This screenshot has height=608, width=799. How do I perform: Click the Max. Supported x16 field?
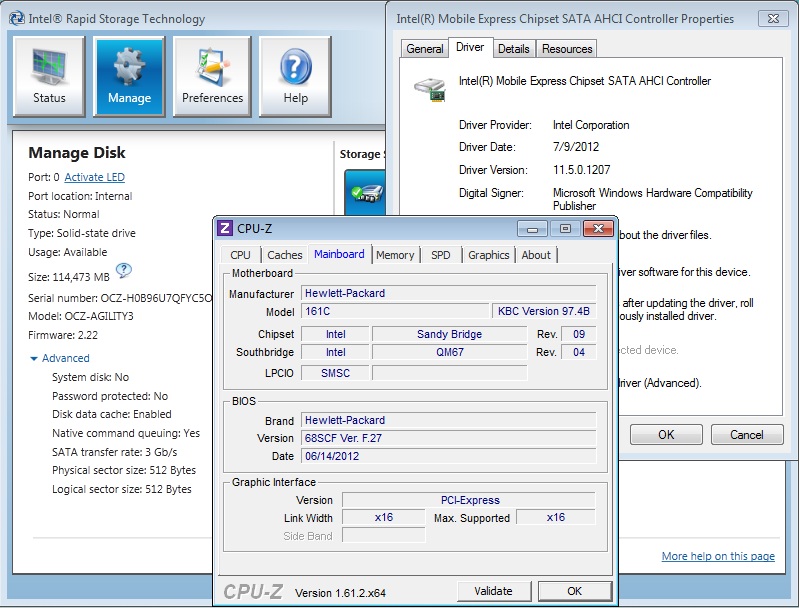(x=556, y=517)
